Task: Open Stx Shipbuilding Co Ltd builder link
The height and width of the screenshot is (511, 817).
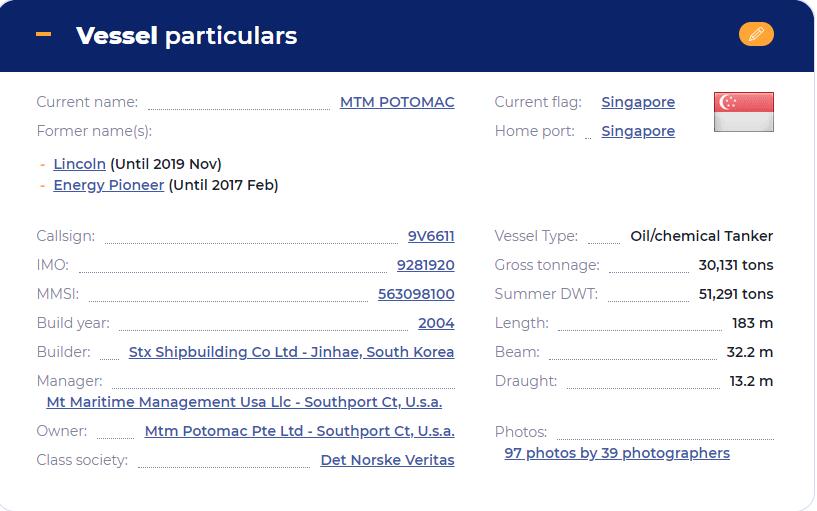Action: tap(291, 353)
